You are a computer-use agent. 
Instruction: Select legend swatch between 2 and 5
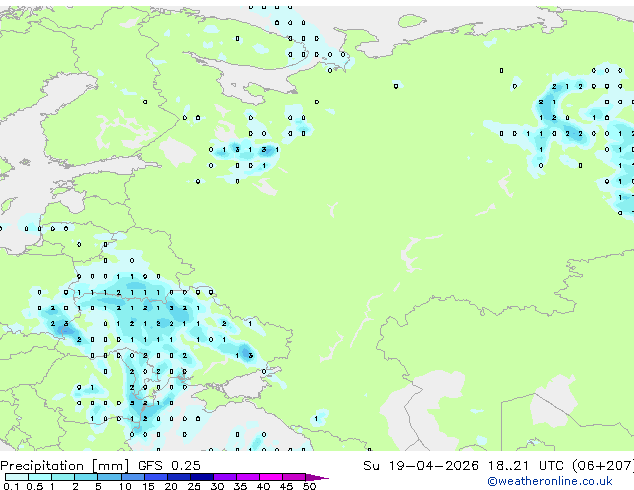pyautogui.click(x=86, y=477)
